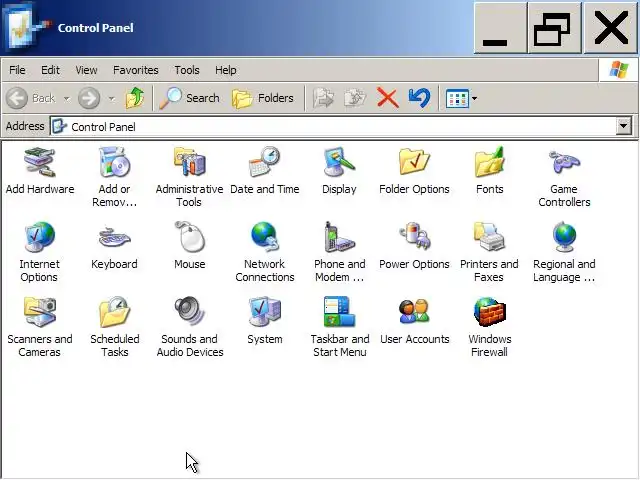Open Phone and Modem options
Viewport: 640px width, 480px height.
click(339, 252)
